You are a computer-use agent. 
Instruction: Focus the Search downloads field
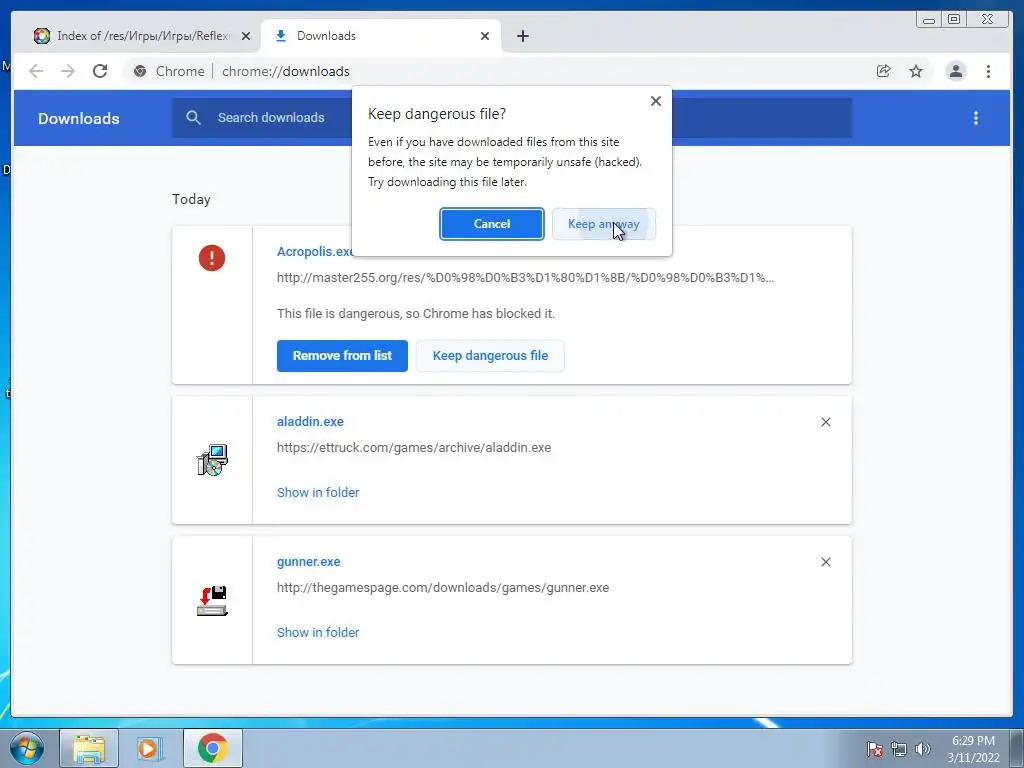tap(511, 118)
